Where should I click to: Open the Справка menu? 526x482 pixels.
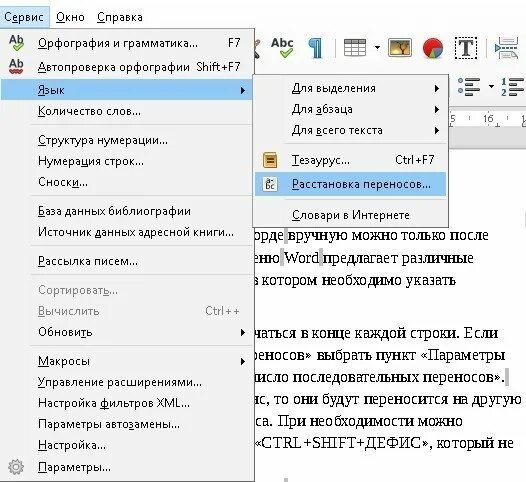pyautogui.click(x=120, y=17)
